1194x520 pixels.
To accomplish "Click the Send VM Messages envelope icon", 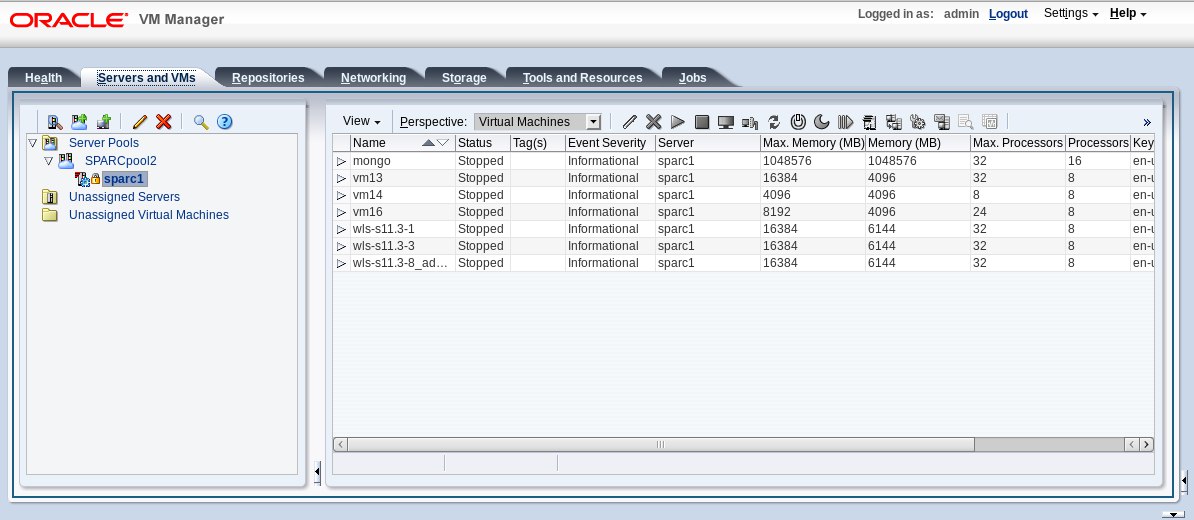I will pyautogui.click(x=942, y=122).
